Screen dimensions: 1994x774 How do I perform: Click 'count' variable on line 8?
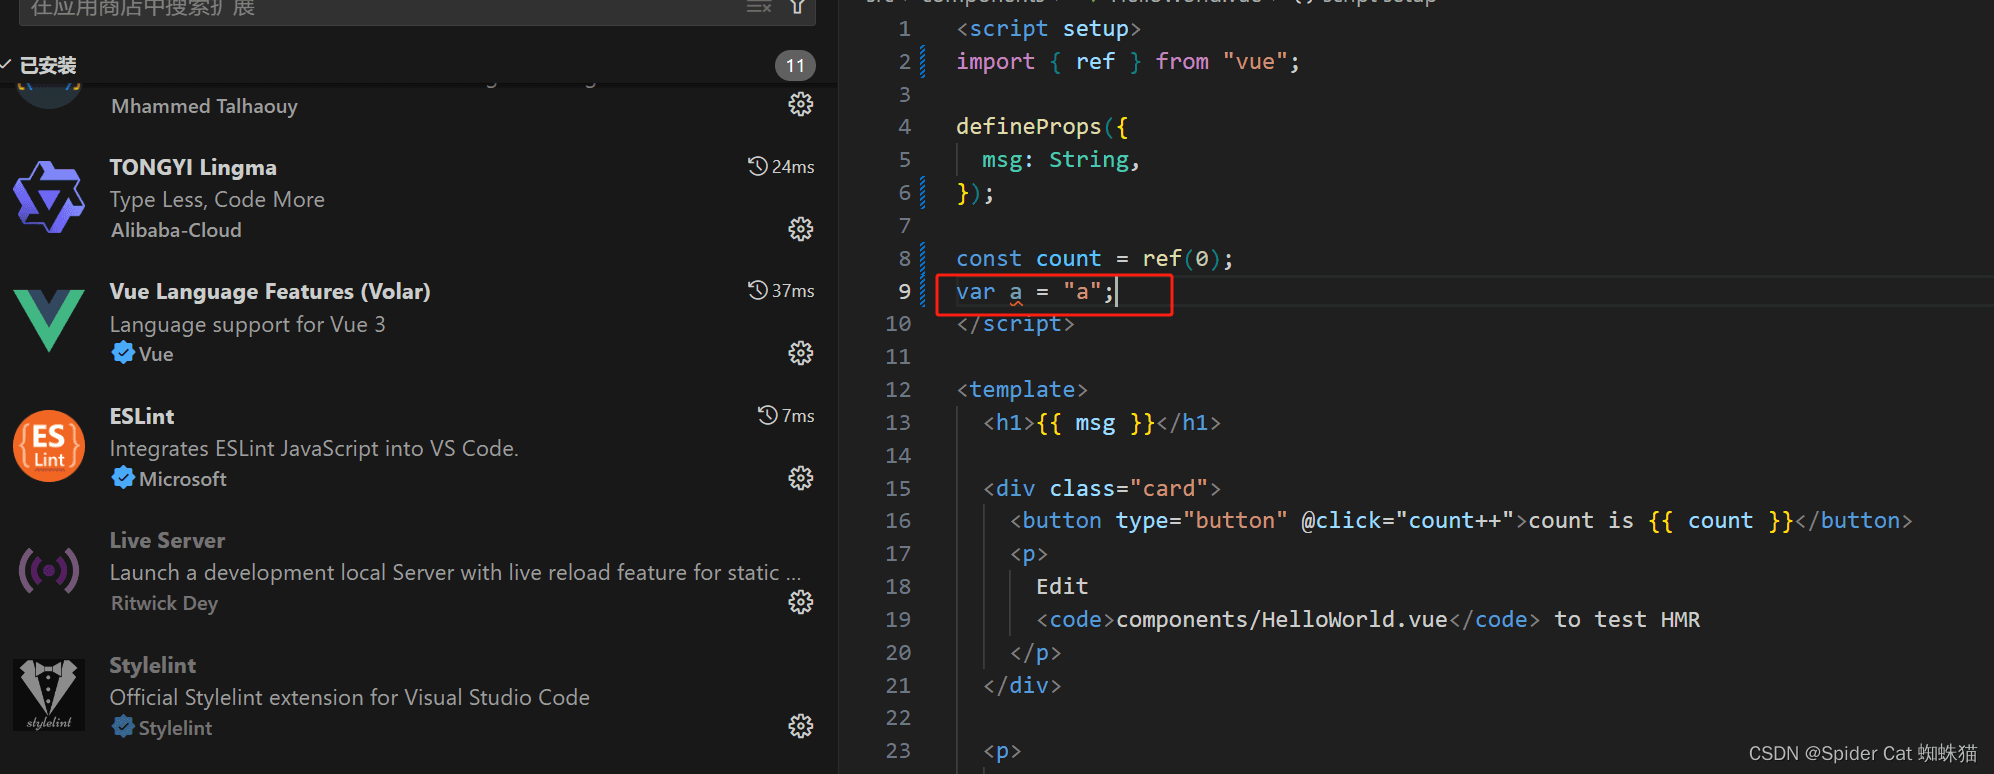pyautogui.click(x=1068, y=258)
